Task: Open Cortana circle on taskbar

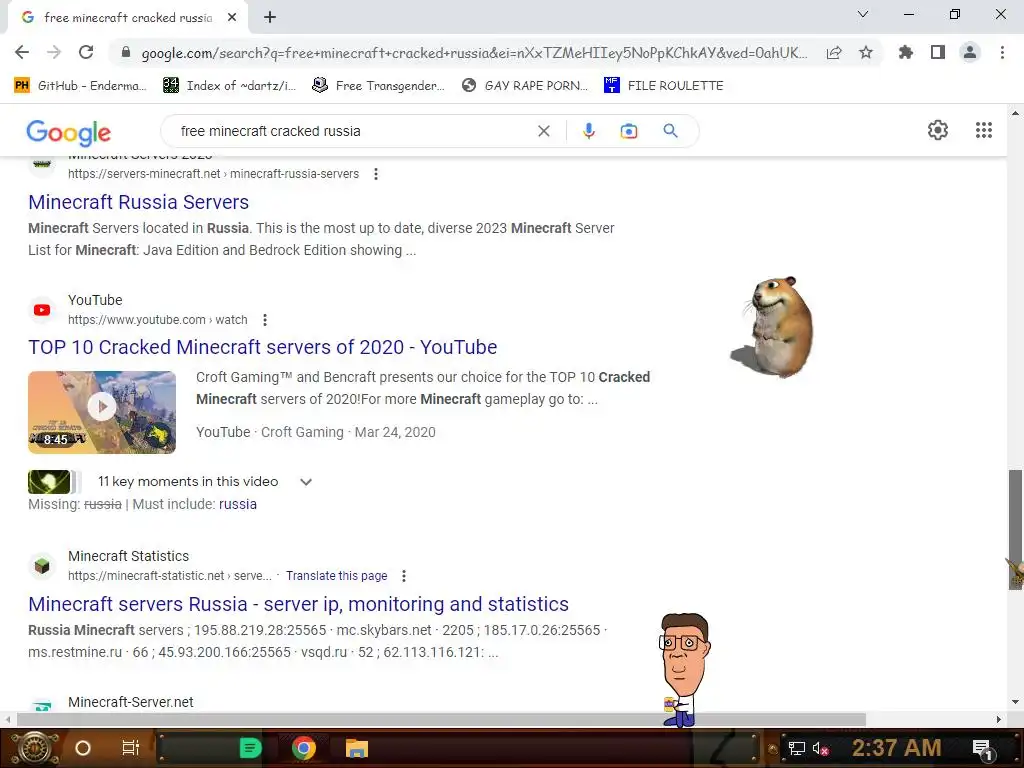Action: [83, 748]
